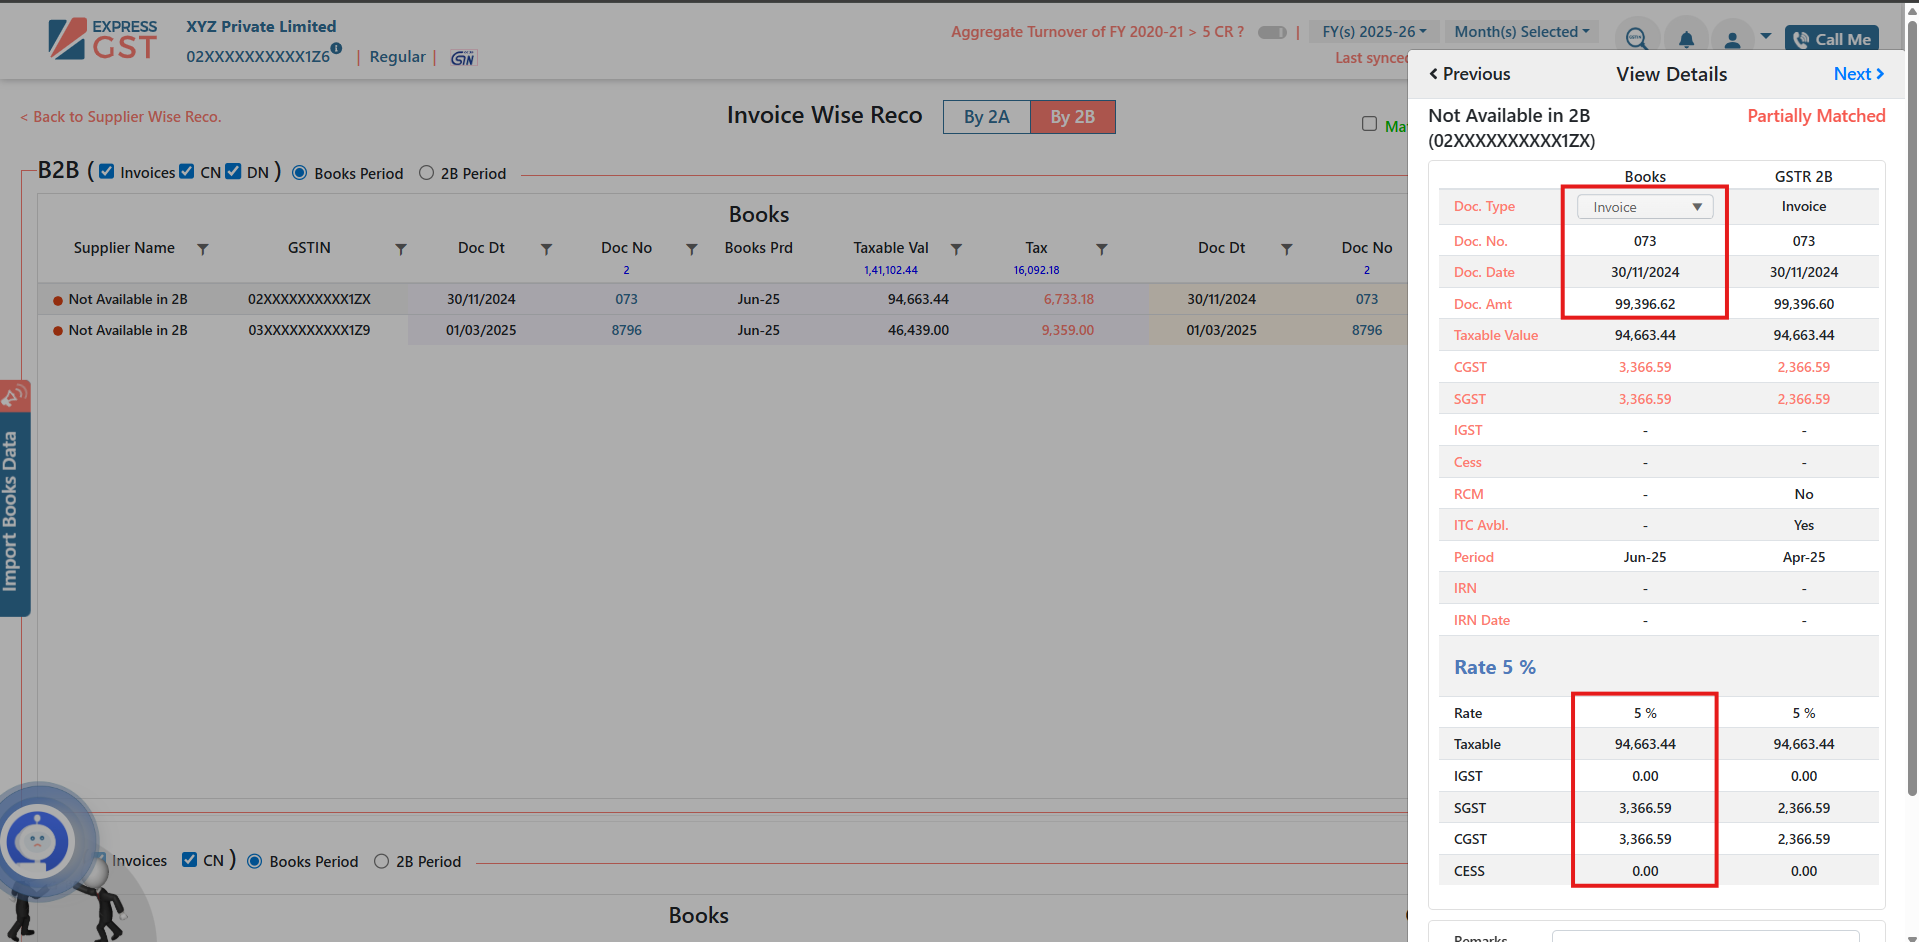The height and width of the screenshot is (942, 1919).
Task: Open the announcements megaphone icon
Action: pos(14,396)
